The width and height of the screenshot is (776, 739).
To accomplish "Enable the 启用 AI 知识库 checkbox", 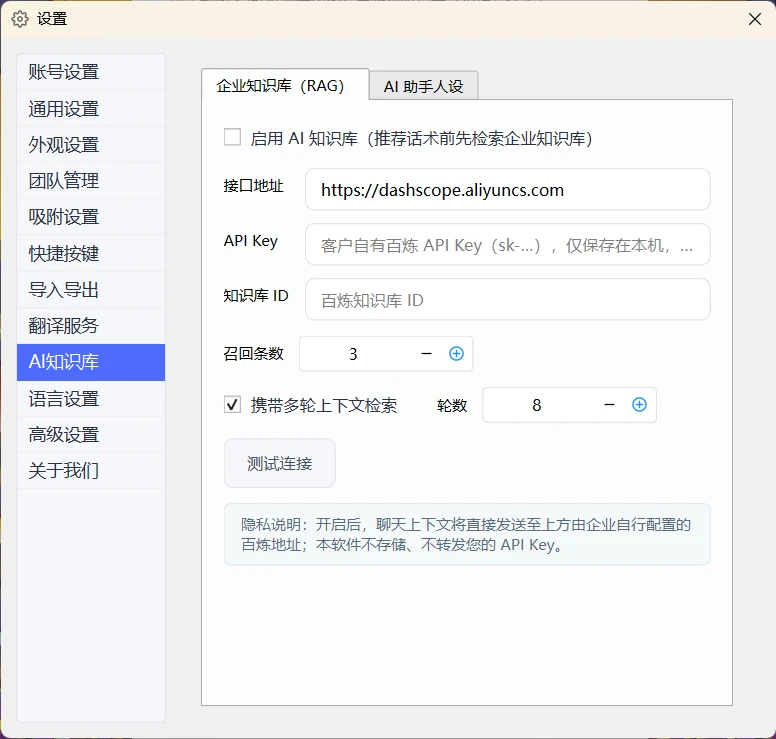I will pyautogui.click(x=233, y=137).
